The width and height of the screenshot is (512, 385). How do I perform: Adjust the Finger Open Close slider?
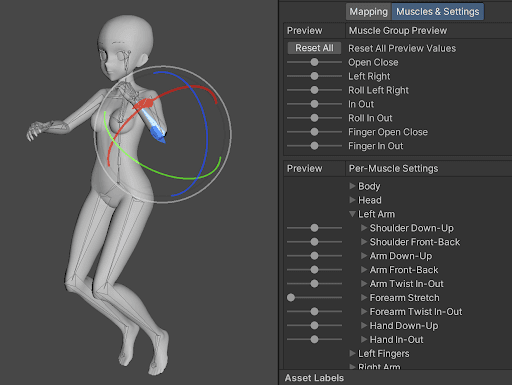point(314,132)
